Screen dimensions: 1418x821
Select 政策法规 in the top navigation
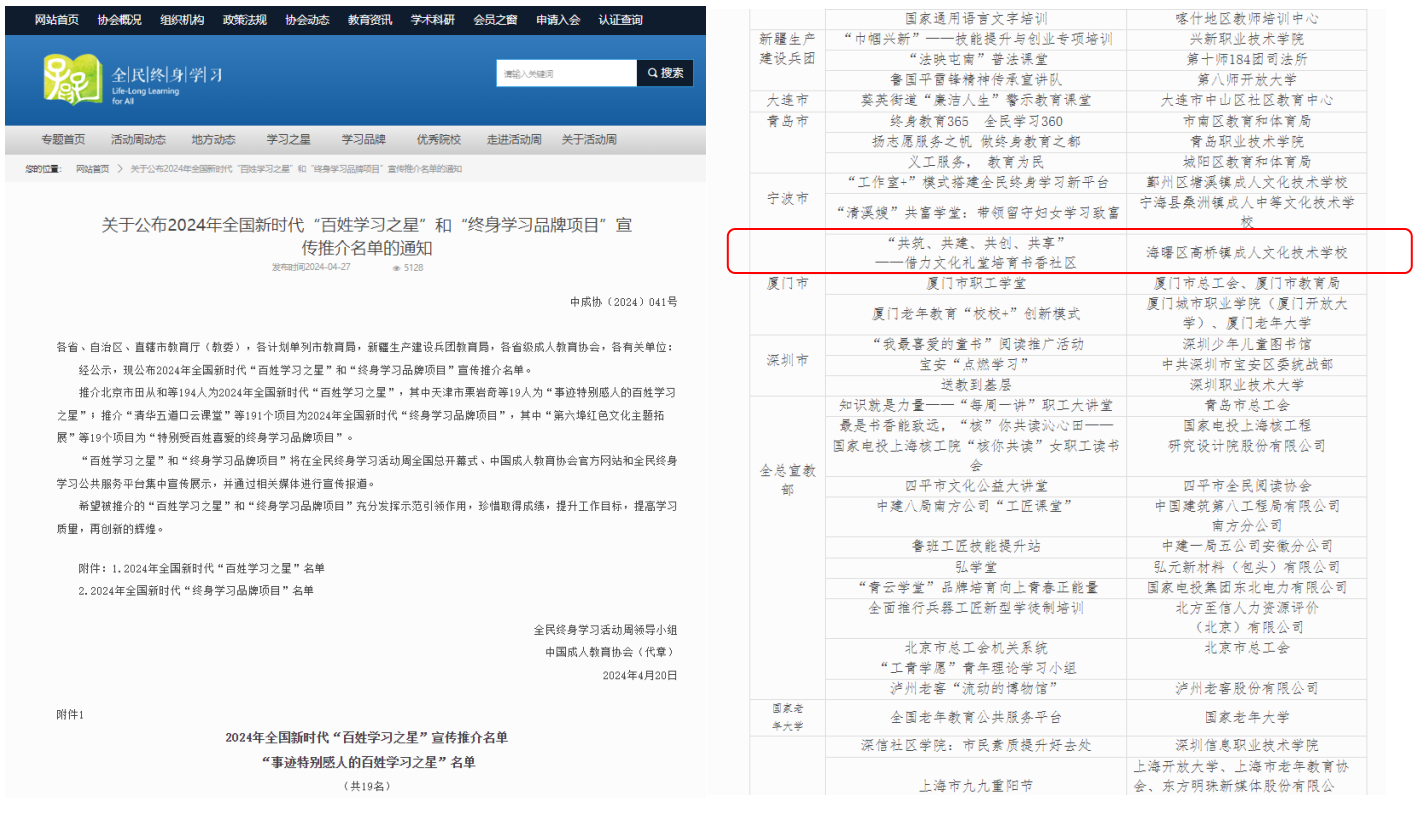244,19
